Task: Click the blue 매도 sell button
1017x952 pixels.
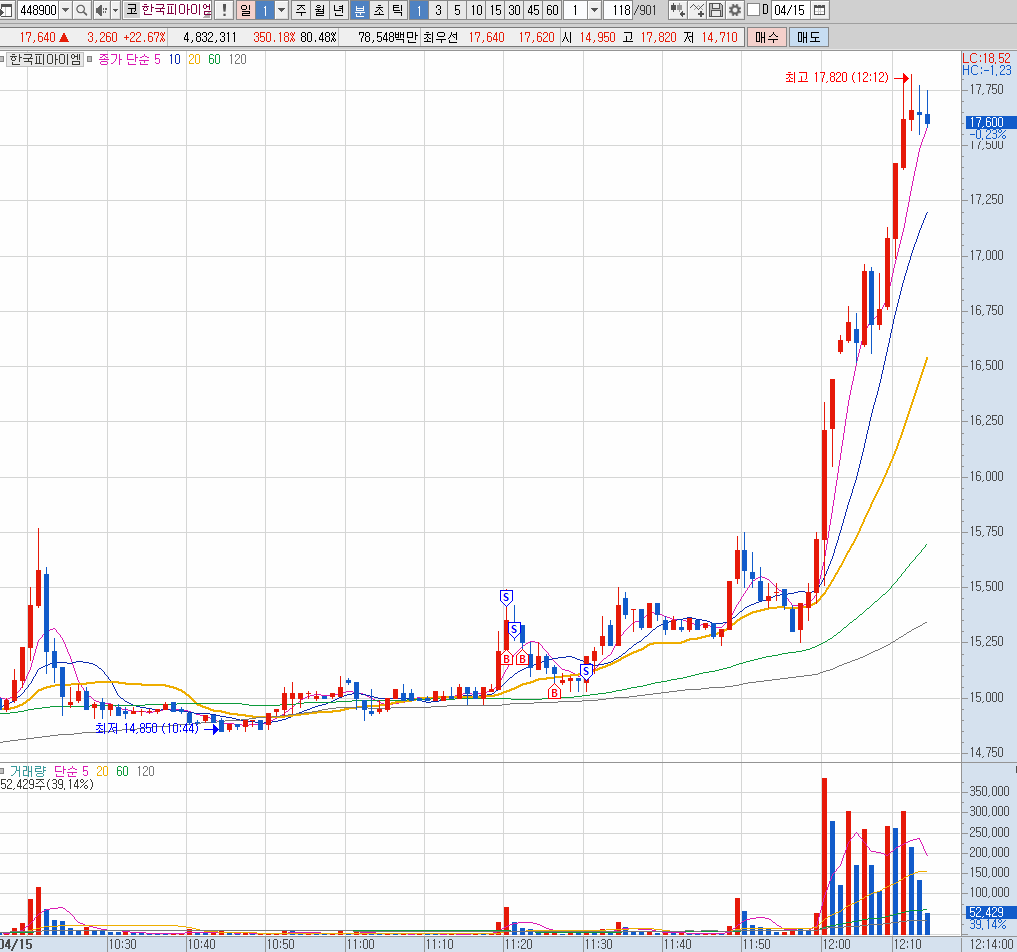Action: (807, 37)
